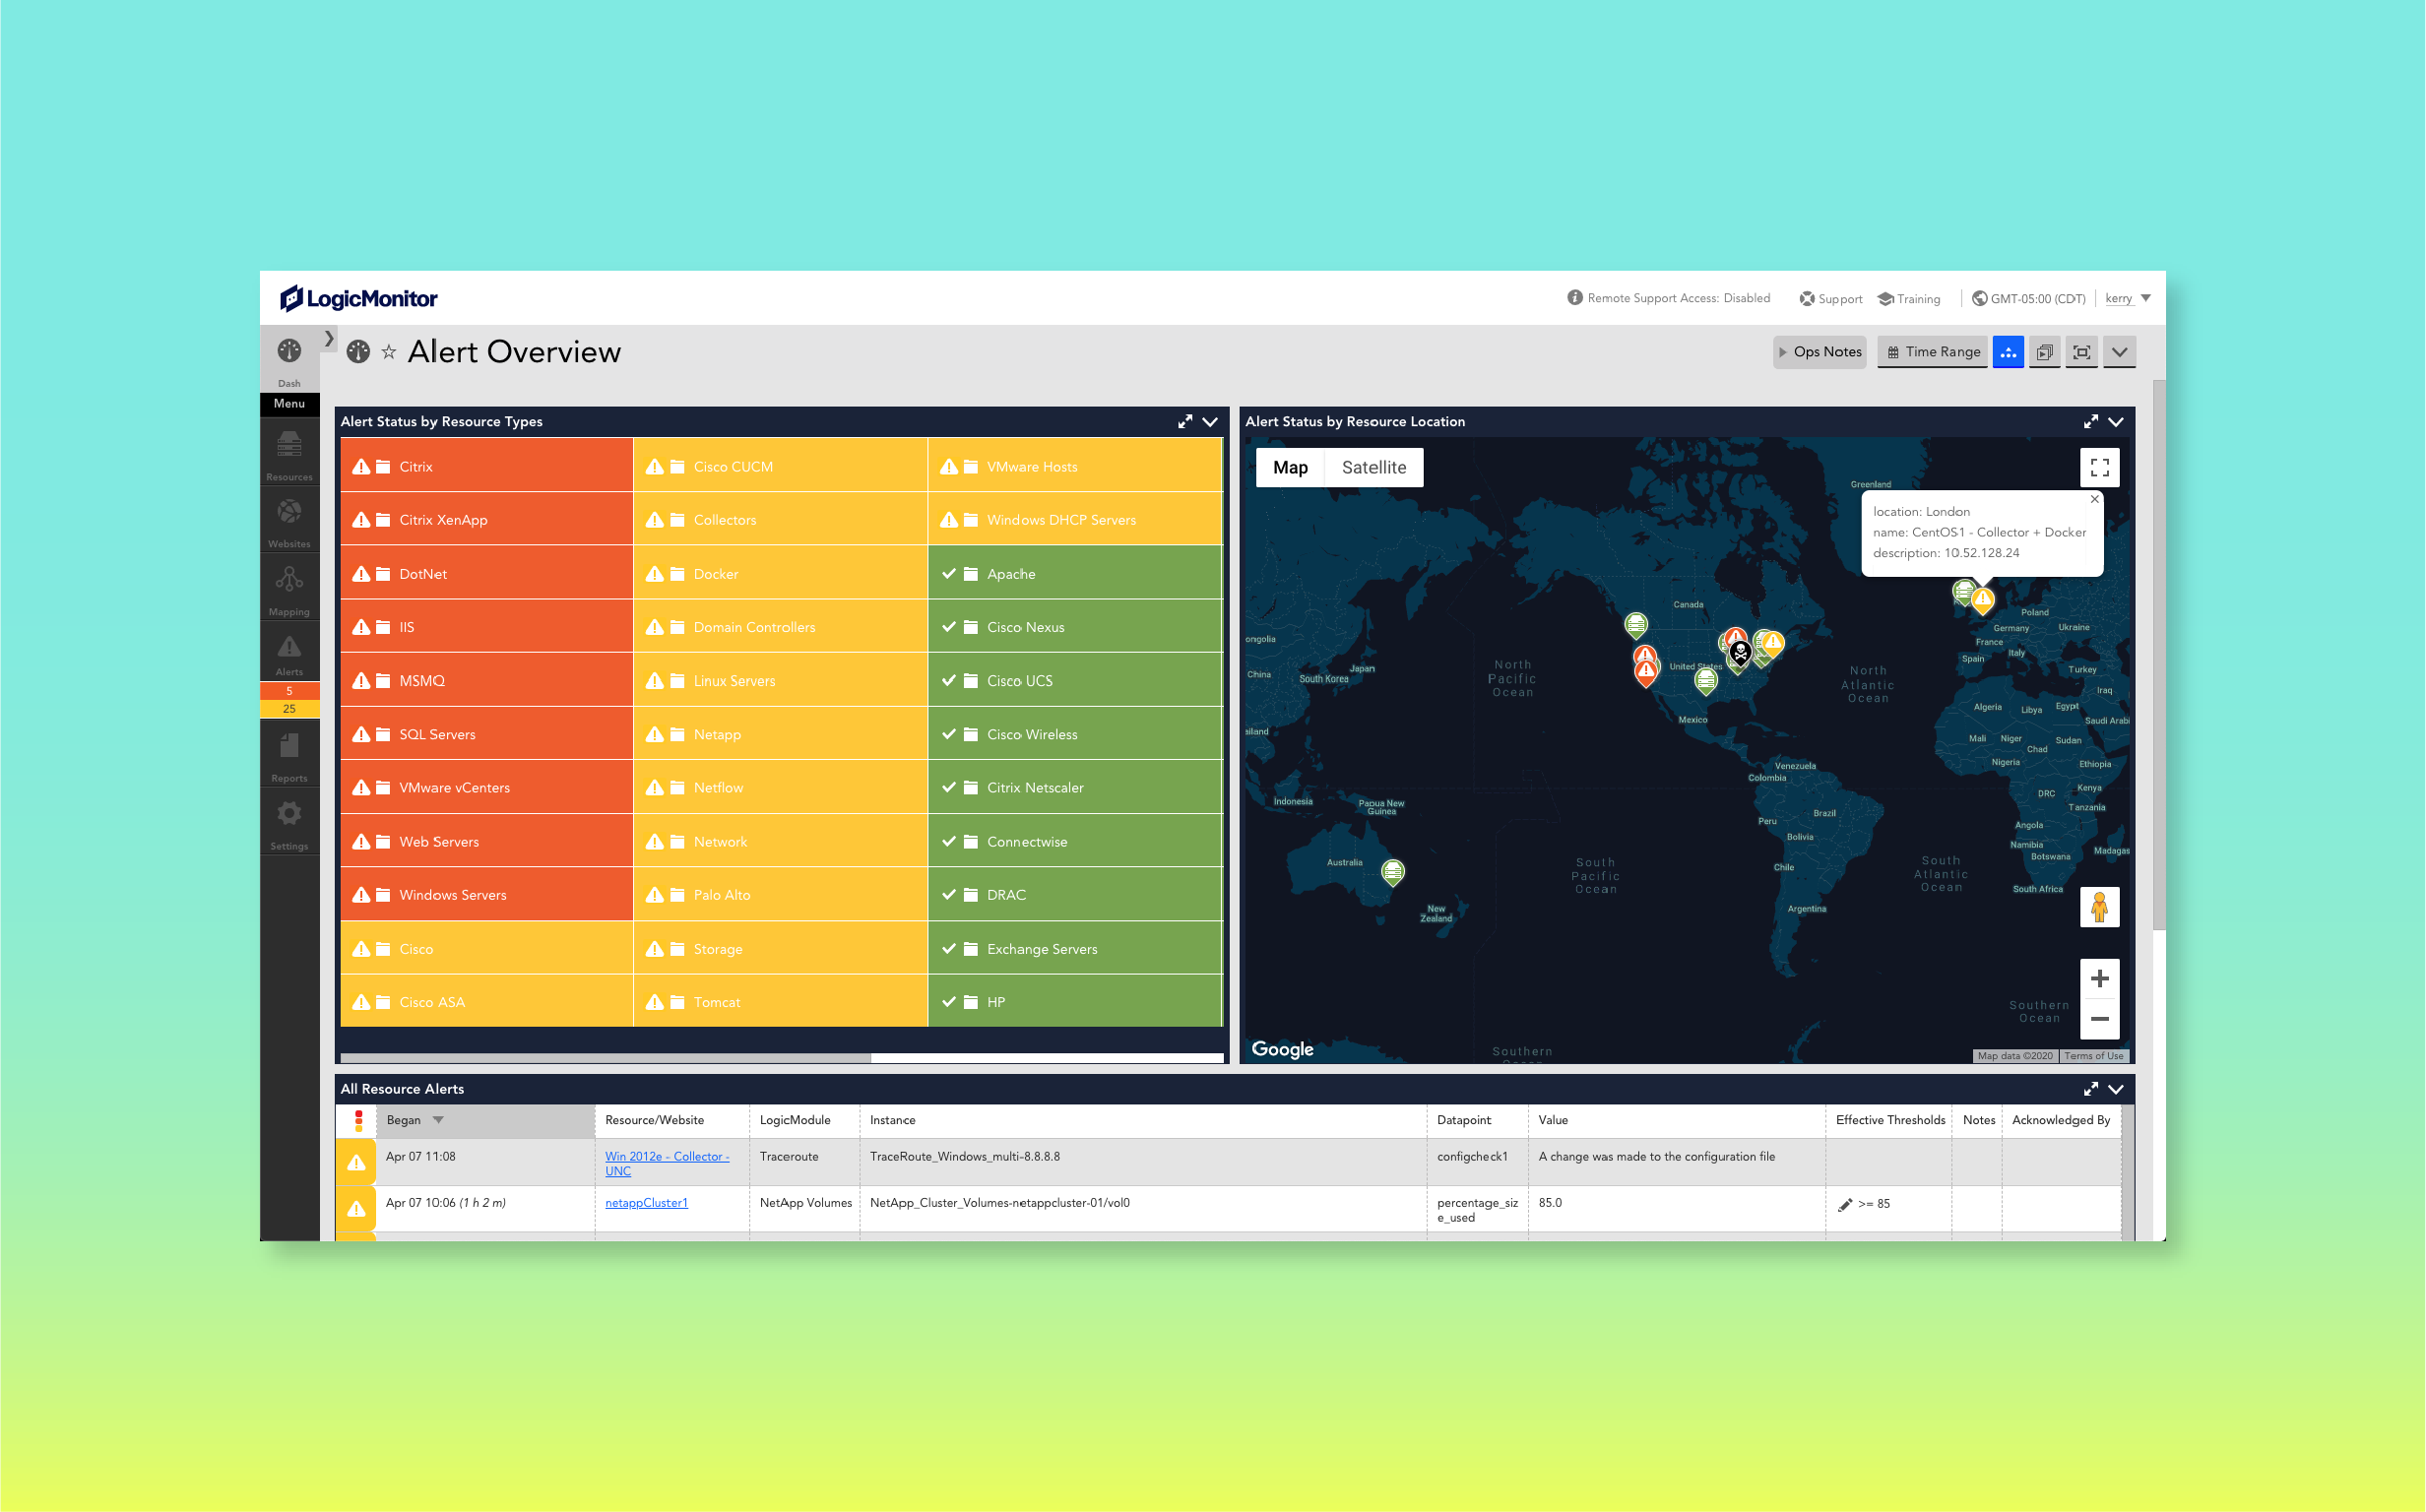
Task: Click the Time Range selector icon
Action: click(1937, 351)
